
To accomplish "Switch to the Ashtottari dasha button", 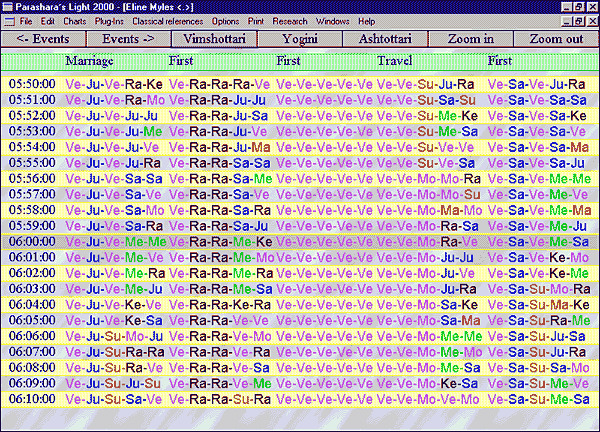I will (x=385, y=39).
